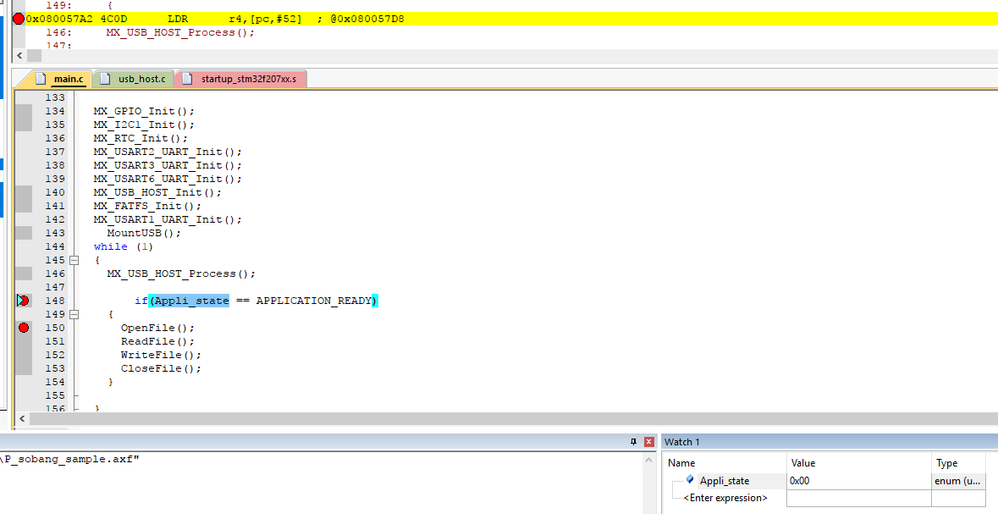Toggle breakpoint on line 150

(x=24, y=328)
